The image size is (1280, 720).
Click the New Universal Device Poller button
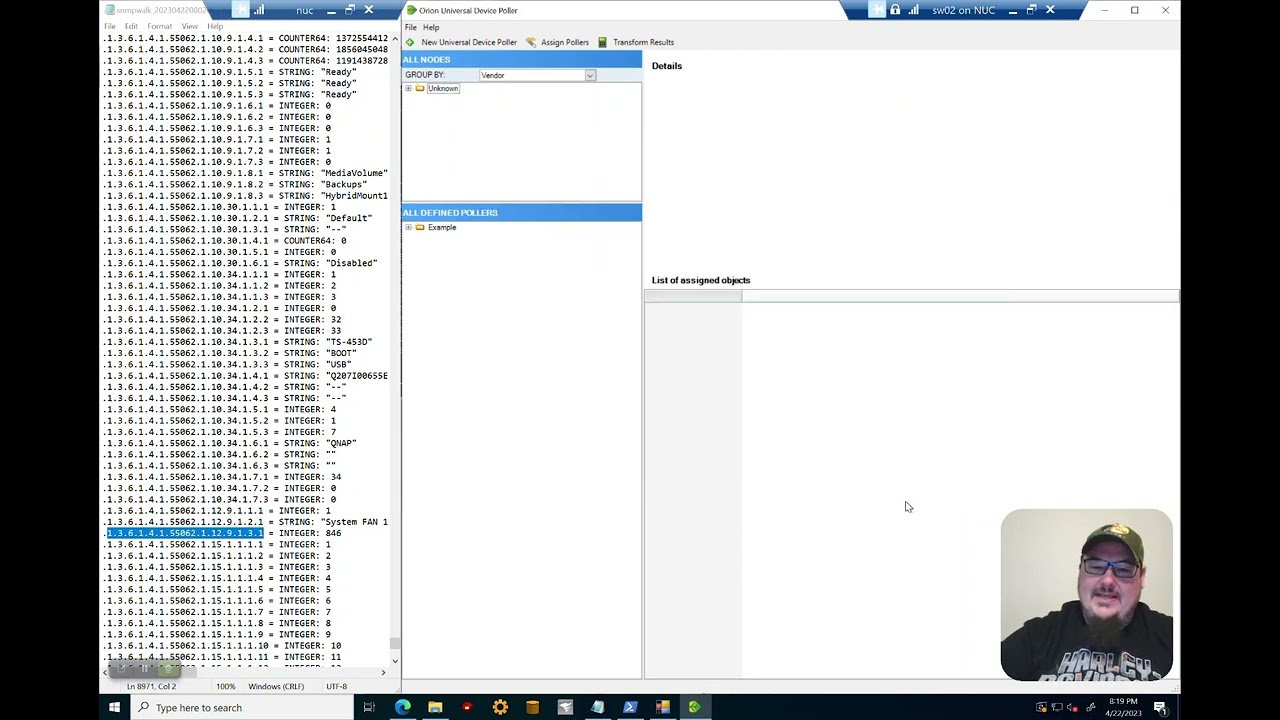pyautogui.click(x=461, y=42)
